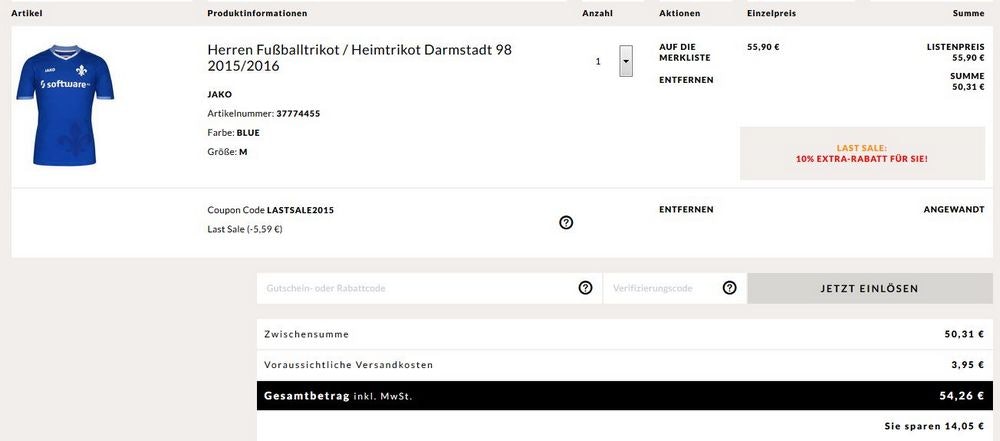Click the JAKO brand name
1000x441 pixels.
(219, 95)
